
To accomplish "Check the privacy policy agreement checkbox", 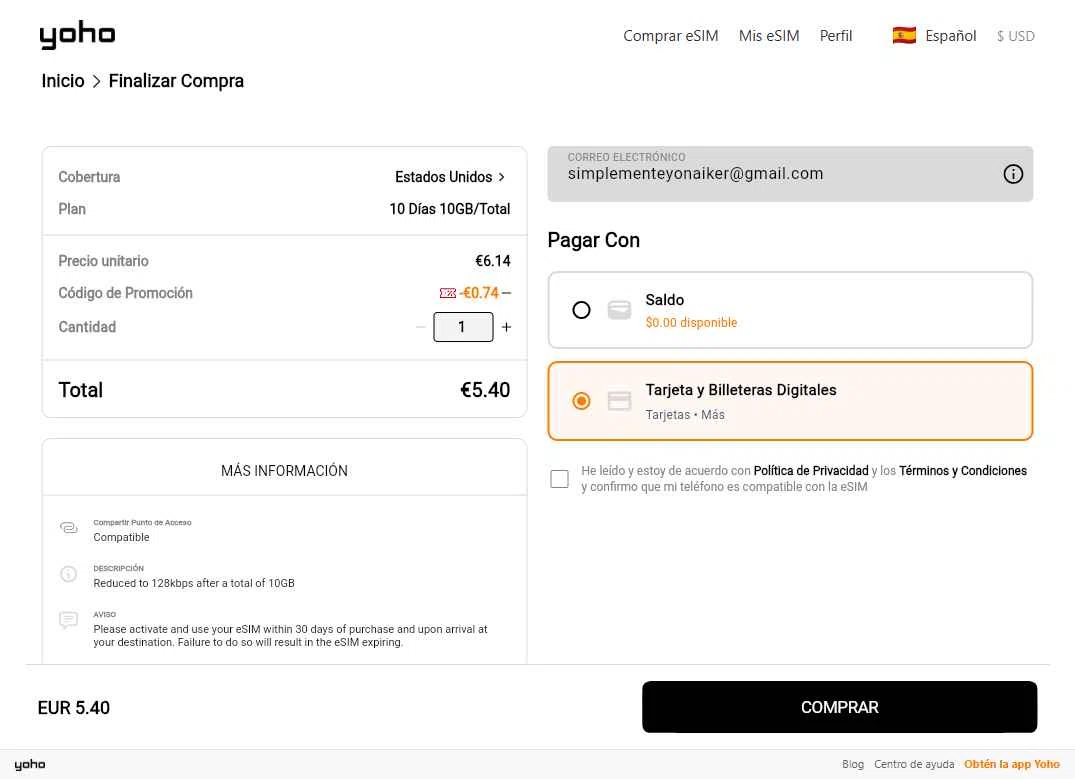I will pos(559,479).
